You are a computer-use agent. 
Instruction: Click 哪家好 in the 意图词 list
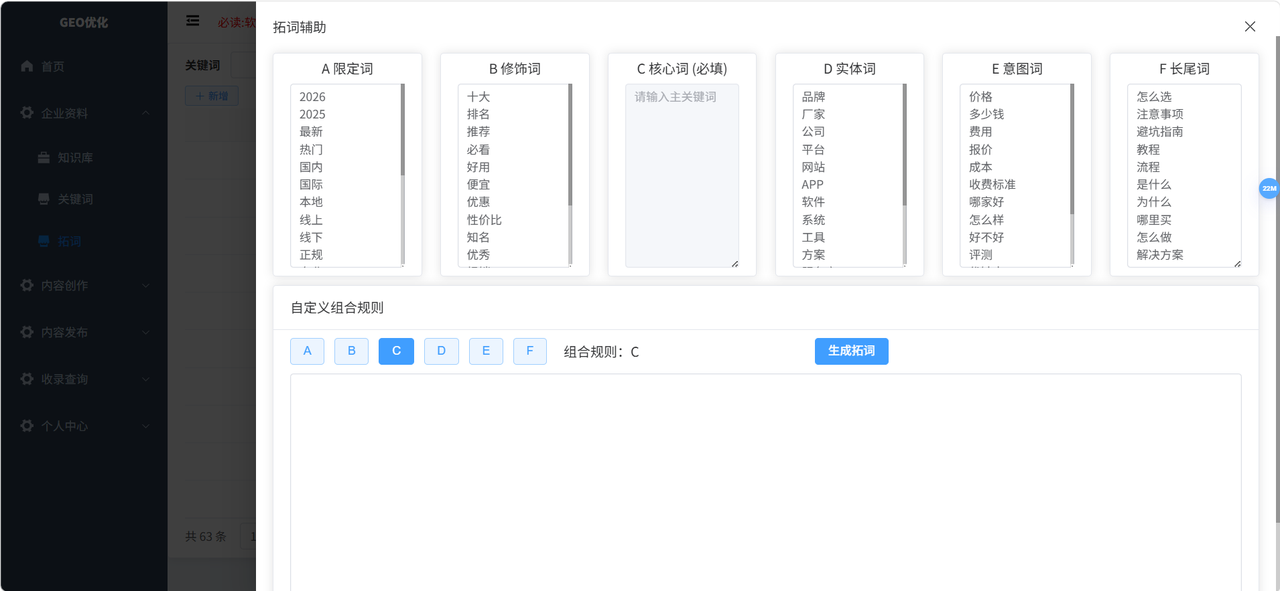pos(987,202)
